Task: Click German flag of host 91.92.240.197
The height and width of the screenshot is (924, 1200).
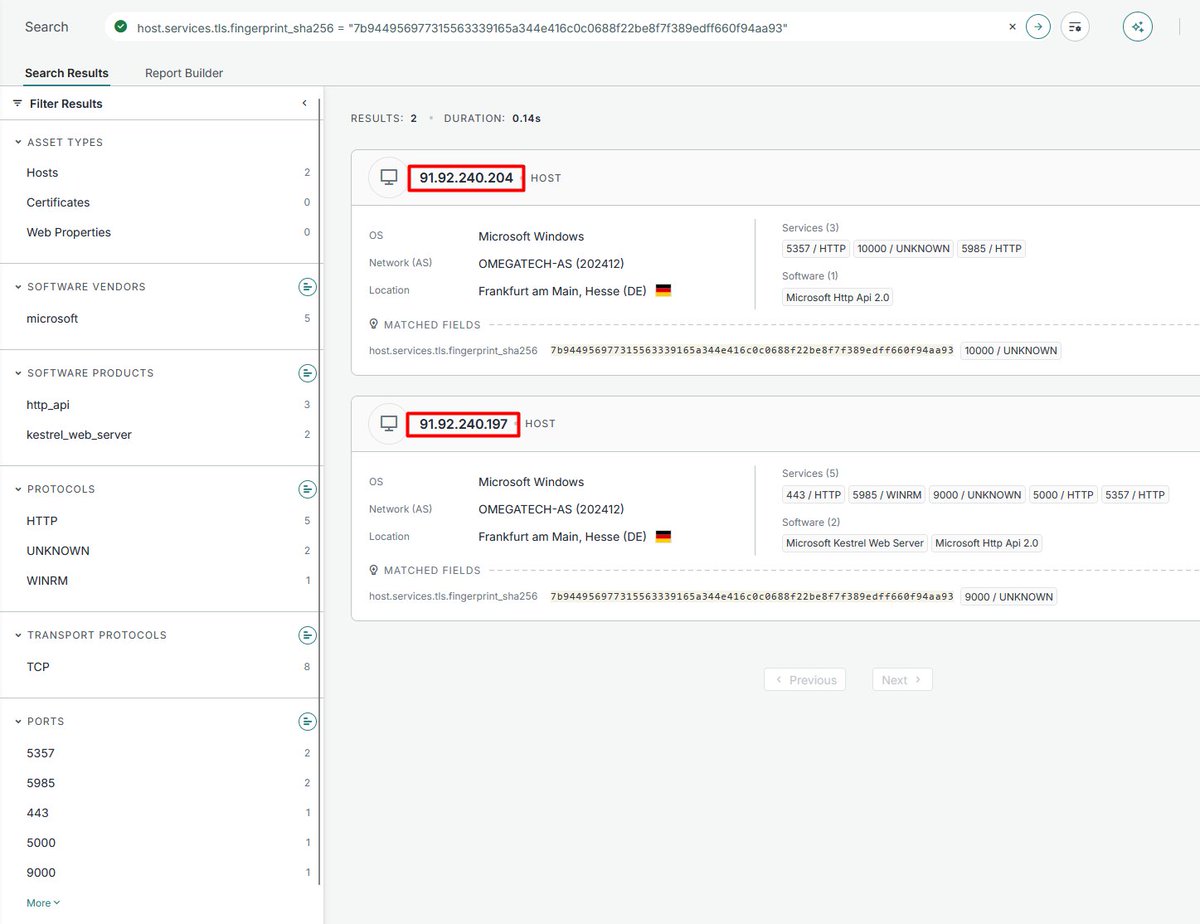Action: point(663,536)
